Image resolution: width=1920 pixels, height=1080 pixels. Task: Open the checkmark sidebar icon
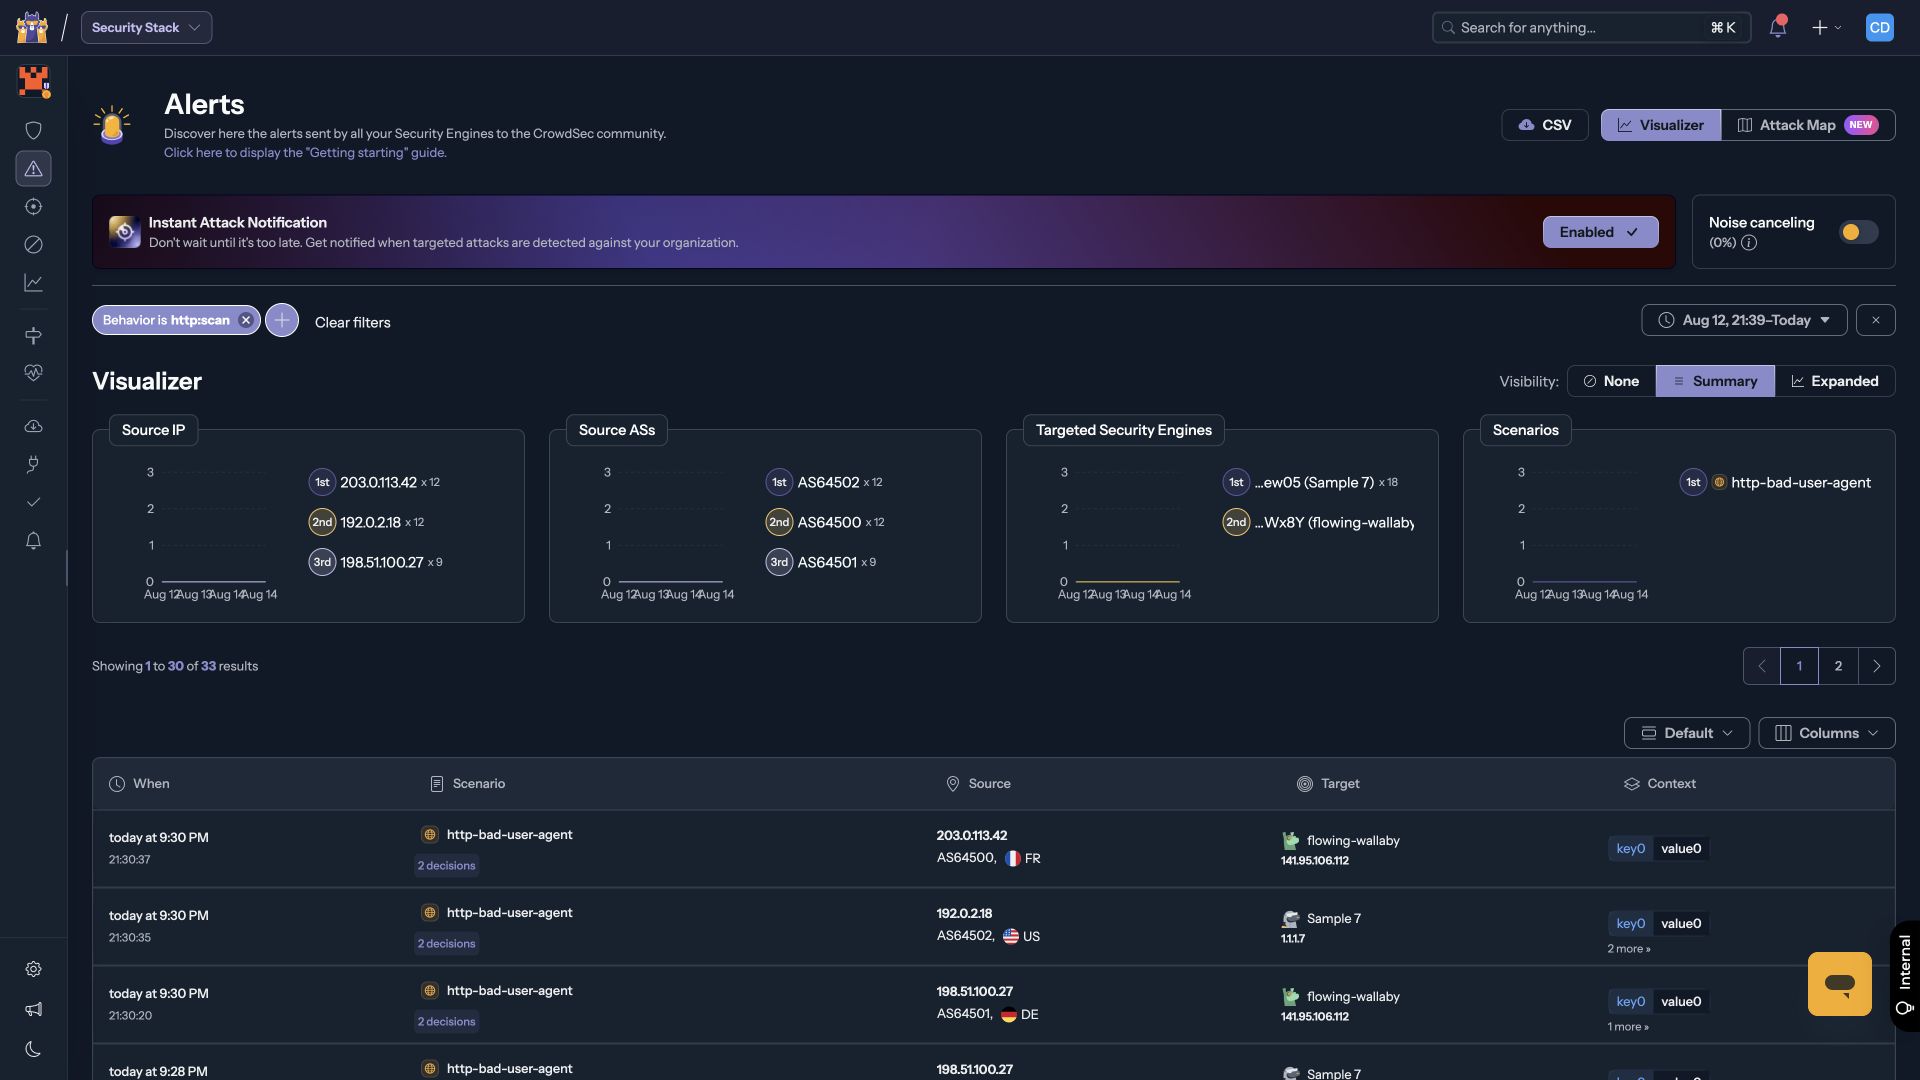[x=33, y=502]
